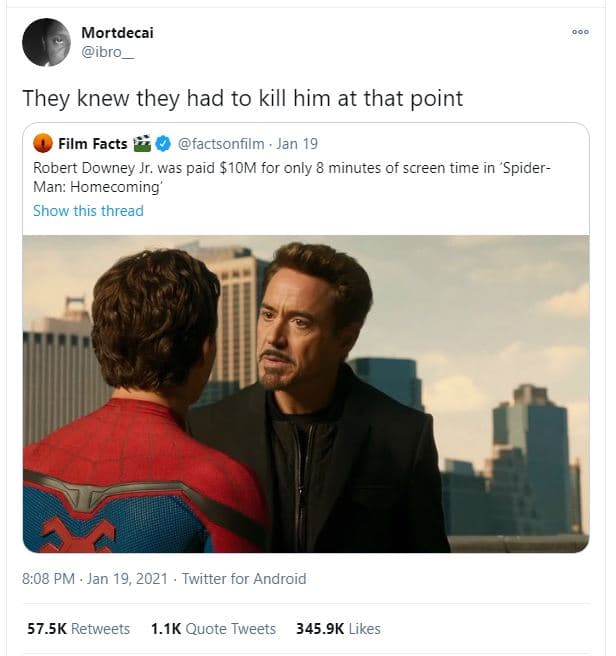Click the @ibro_ handle
The height and width of the screenshot is (656, 616).
(106, 52)
